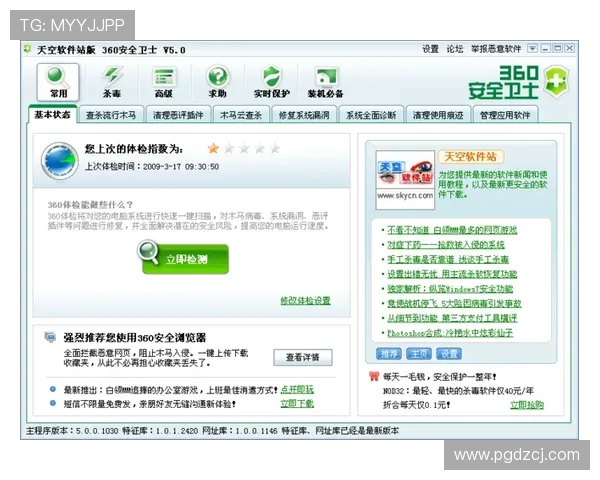
Task: Switch to the 查杀流行木马 tab
Action: pyautogui.click(x=111, y=115)
